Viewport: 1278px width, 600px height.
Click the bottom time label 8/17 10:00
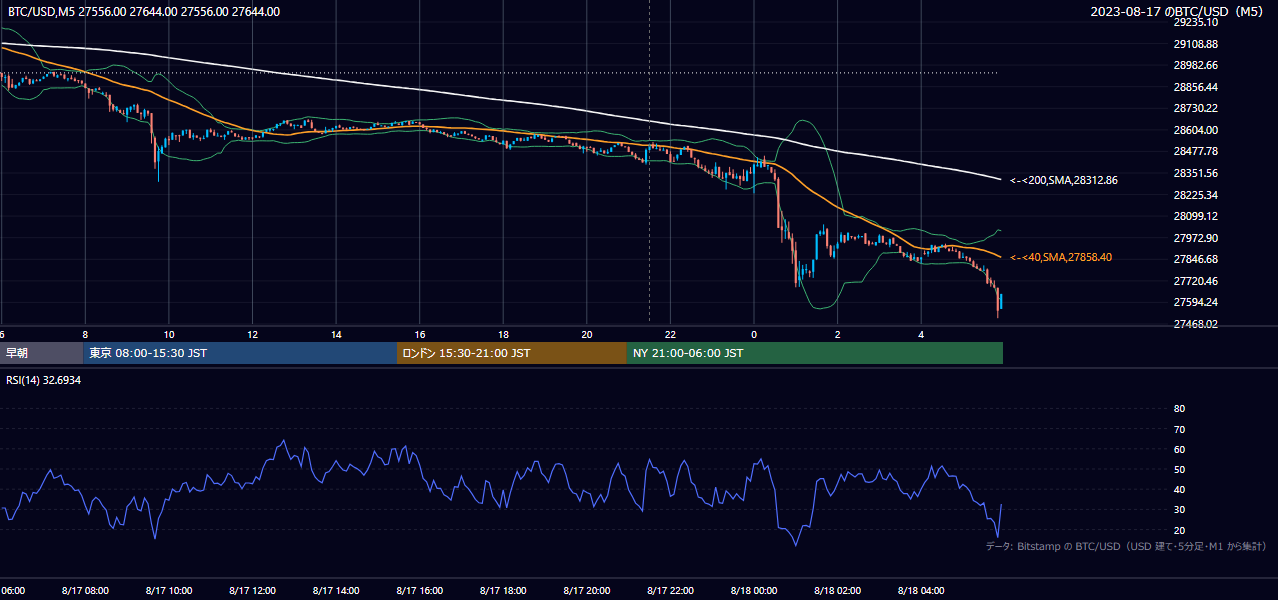(169, 591)
